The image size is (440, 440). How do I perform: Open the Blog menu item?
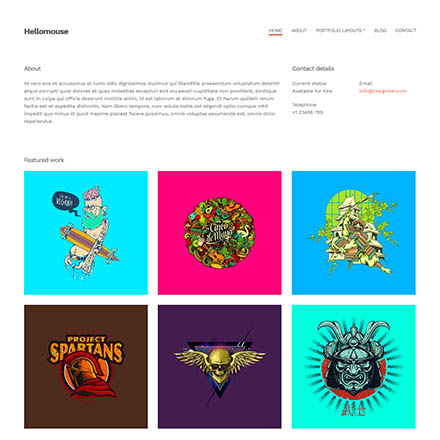(380, 30)
